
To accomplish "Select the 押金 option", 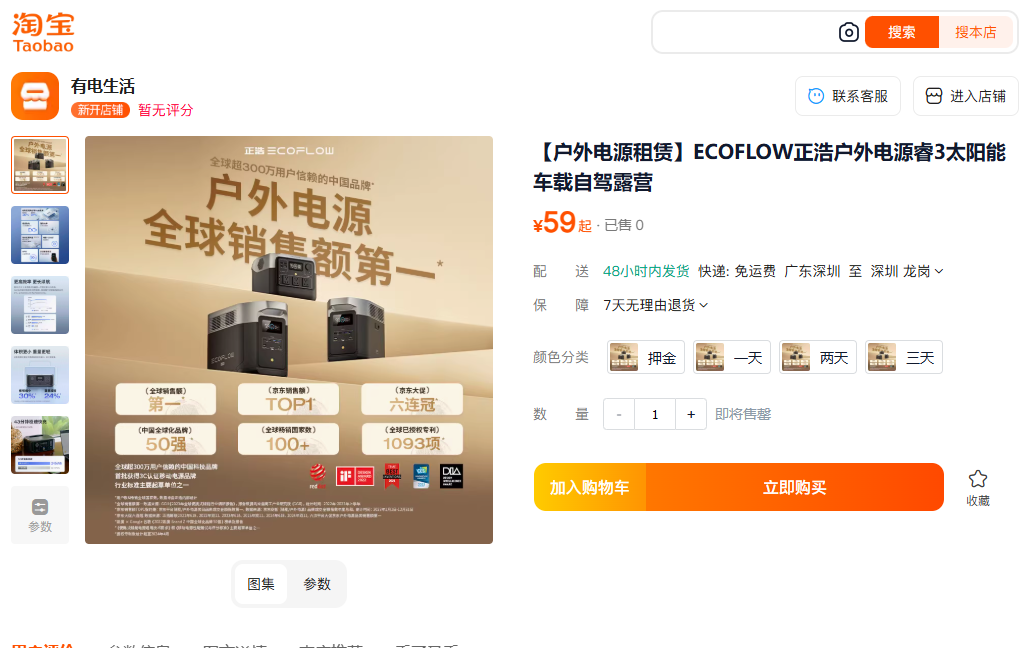I will pos(646,357).
